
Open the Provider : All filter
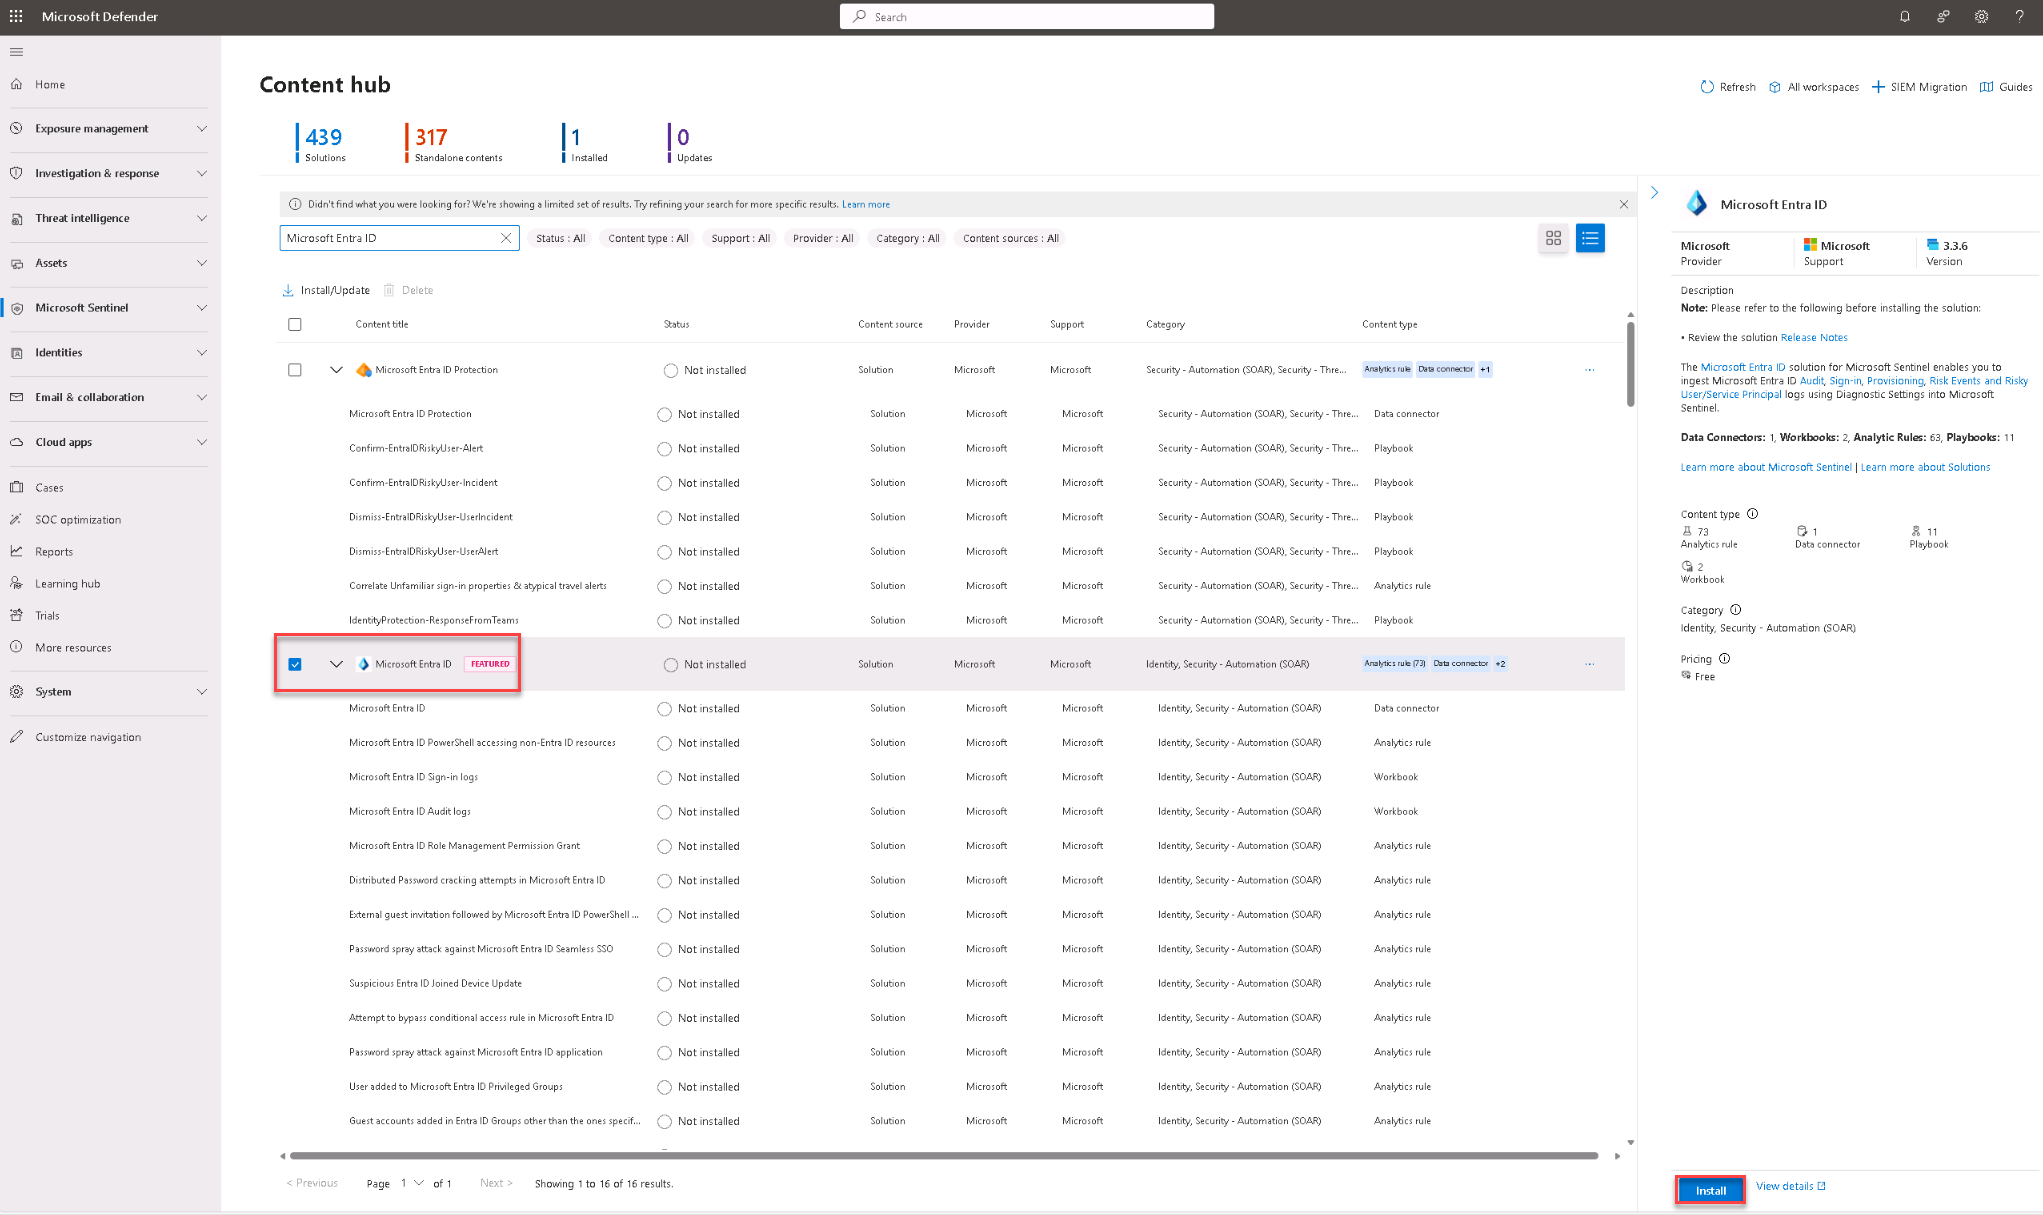point(823,238)
